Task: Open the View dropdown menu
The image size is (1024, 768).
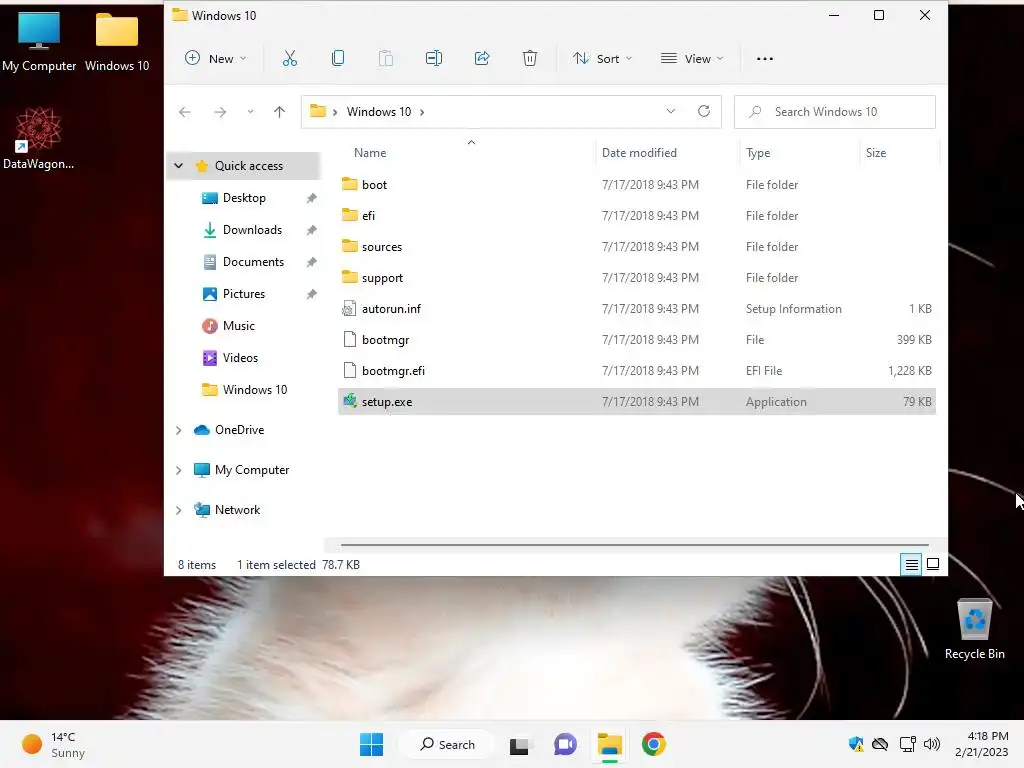Action: 692,59
